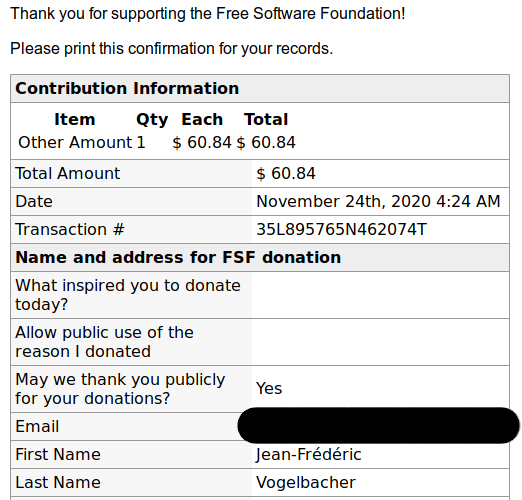Click the print this confirmation sentence
The height and width of the screenshot is (500, 522).
[x=172, y=49]
